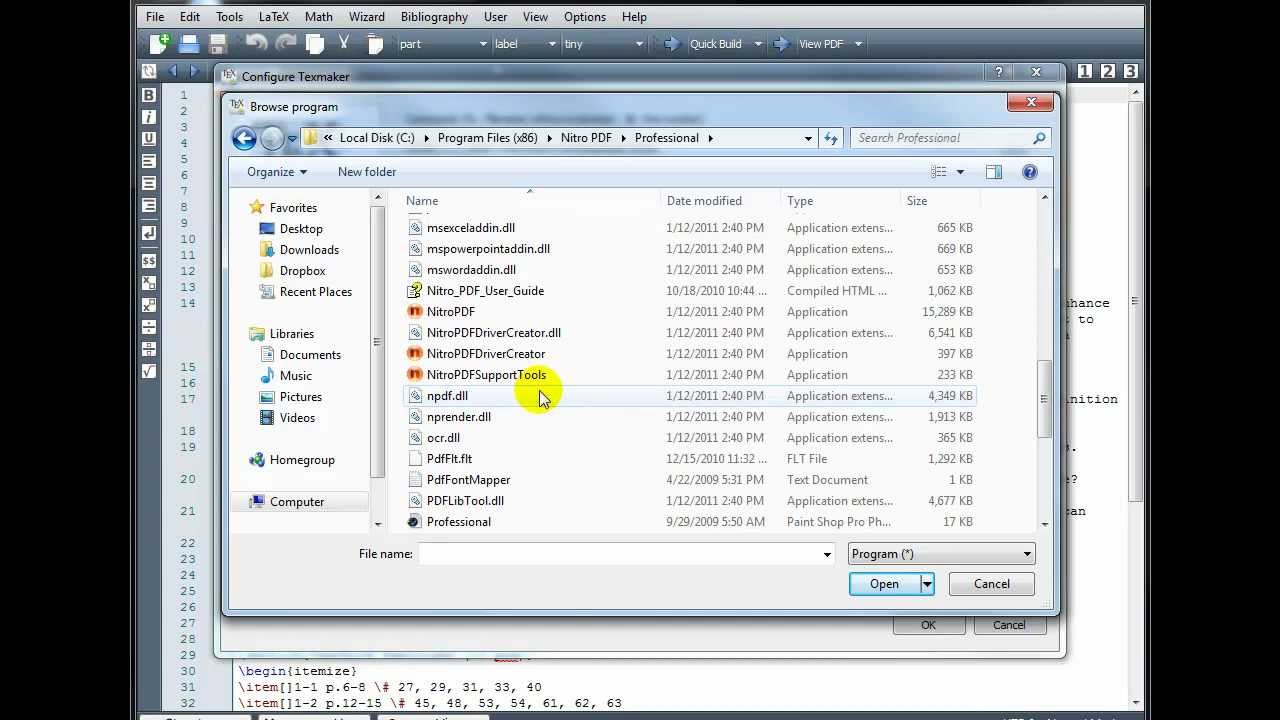Image resolution: width=1280 pixels, height=720 pixels.
Task: Open the Bibliography menu
Action: pyautogui.click(x=434, y=17)
